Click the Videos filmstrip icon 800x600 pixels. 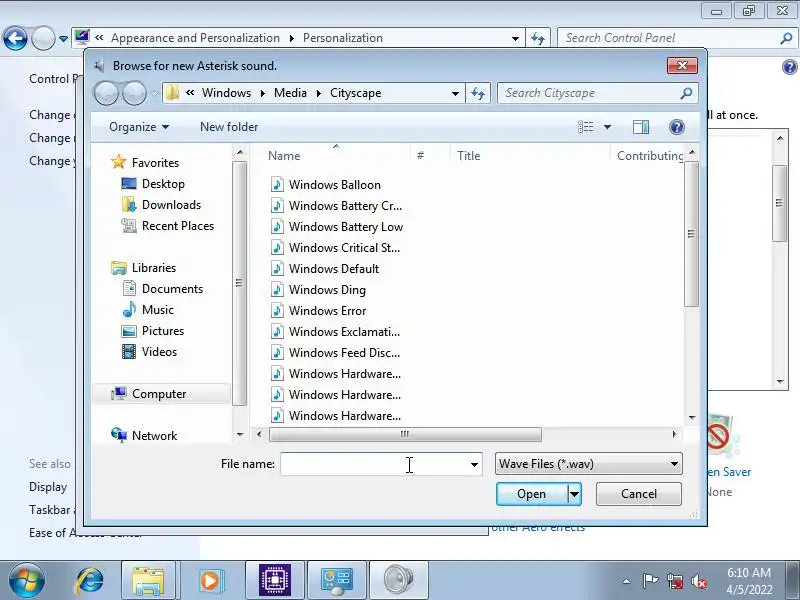[x=129, y=352]
